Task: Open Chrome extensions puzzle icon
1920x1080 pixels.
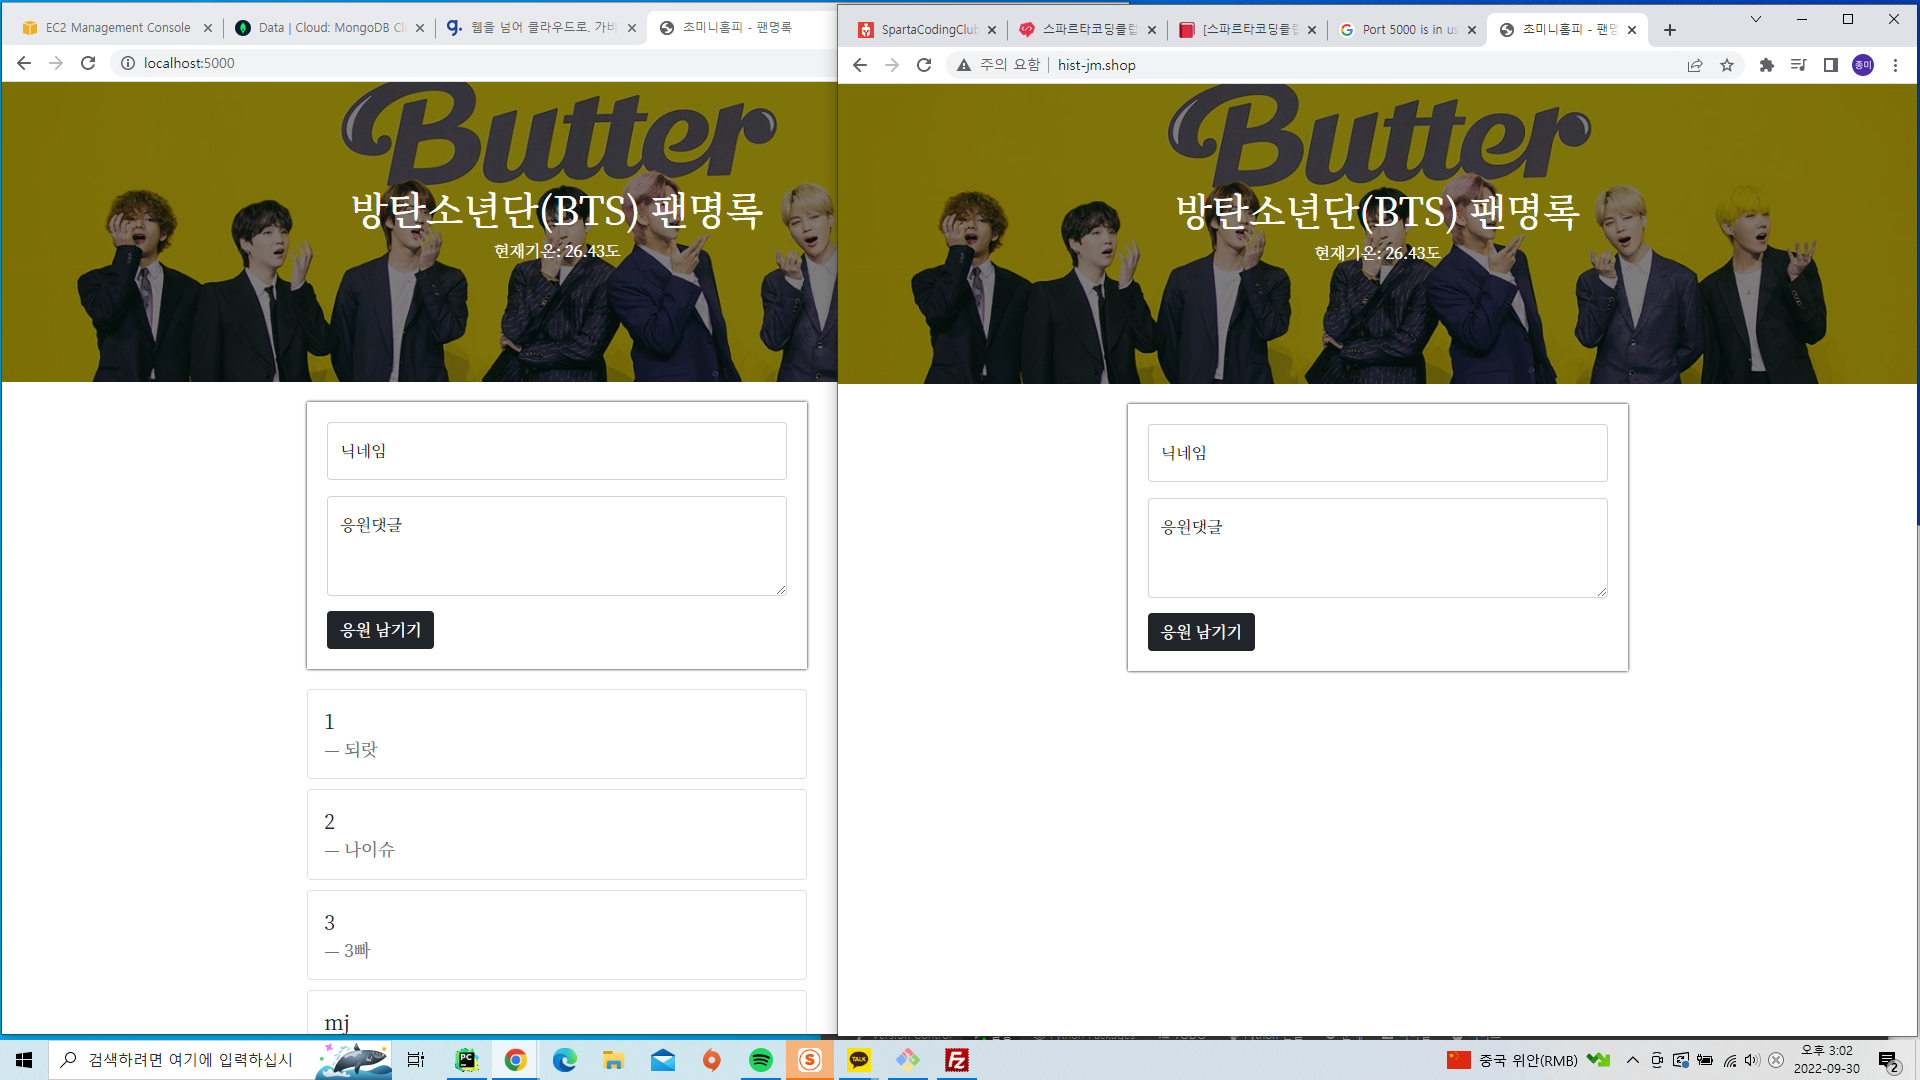Action: [1767, 65]
